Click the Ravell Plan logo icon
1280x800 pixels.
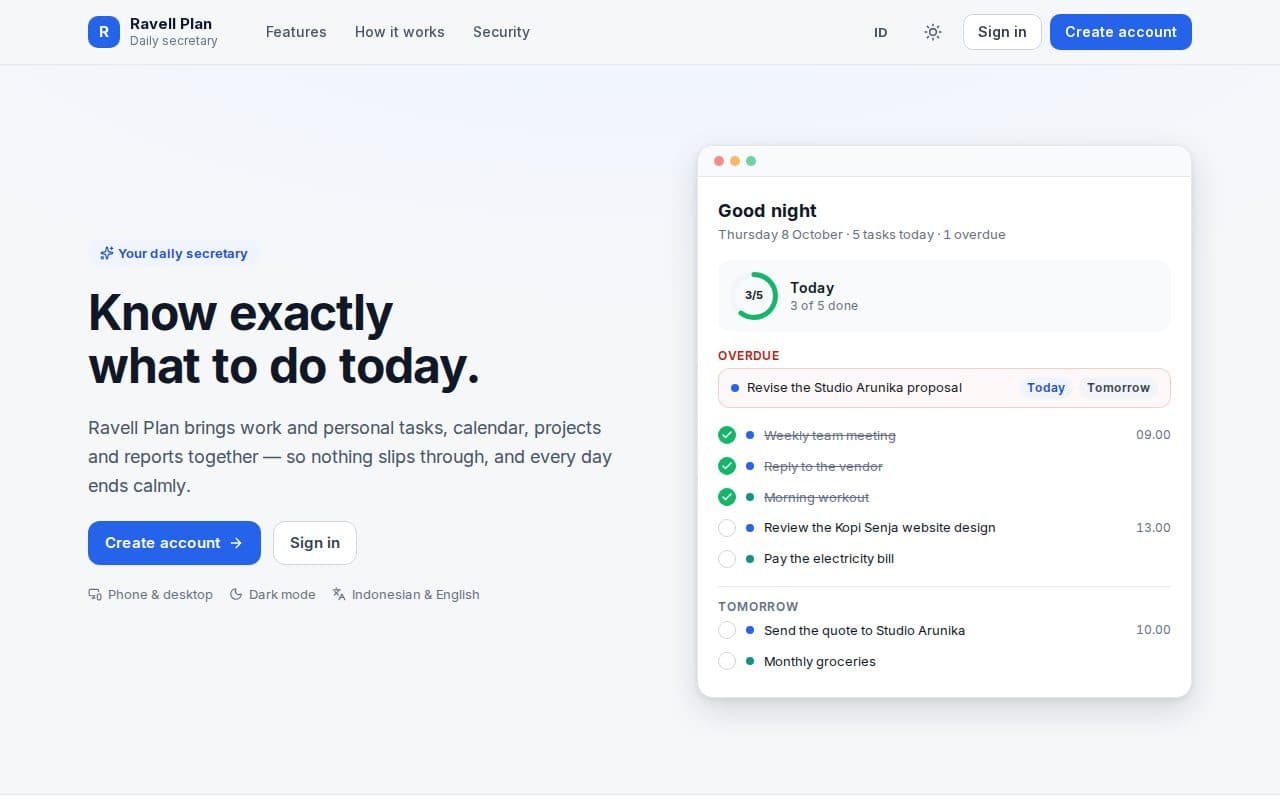pyautogui.click(x=104, y=32)
